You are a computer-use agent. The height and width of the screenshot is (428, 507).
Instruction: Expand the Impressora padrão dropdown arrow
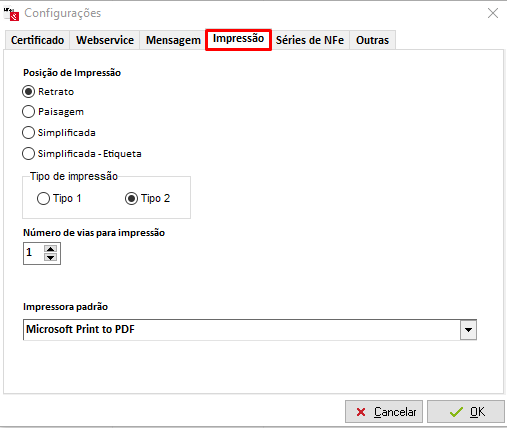468,330
